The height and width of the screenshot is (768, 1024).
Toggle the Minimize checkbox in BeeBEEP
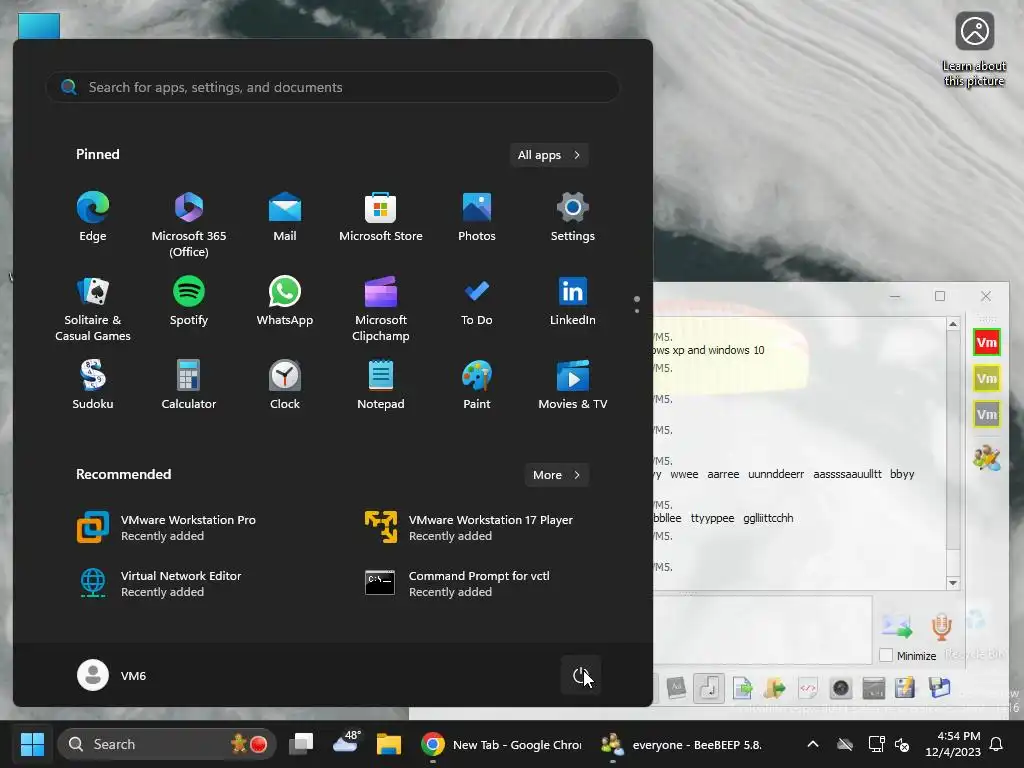[x=886, y=655]
